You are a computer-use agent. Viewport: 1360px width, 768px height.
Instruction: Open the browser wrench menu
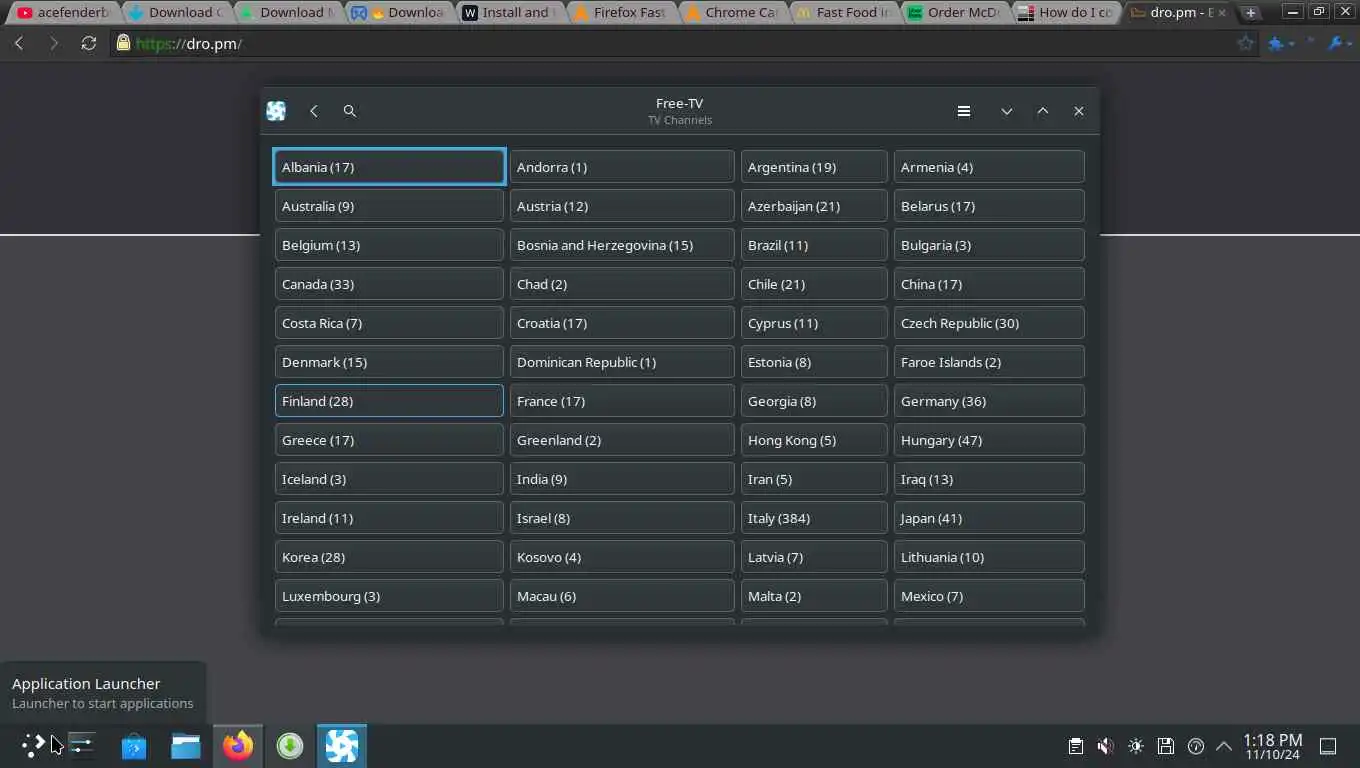coord(1338,43)
